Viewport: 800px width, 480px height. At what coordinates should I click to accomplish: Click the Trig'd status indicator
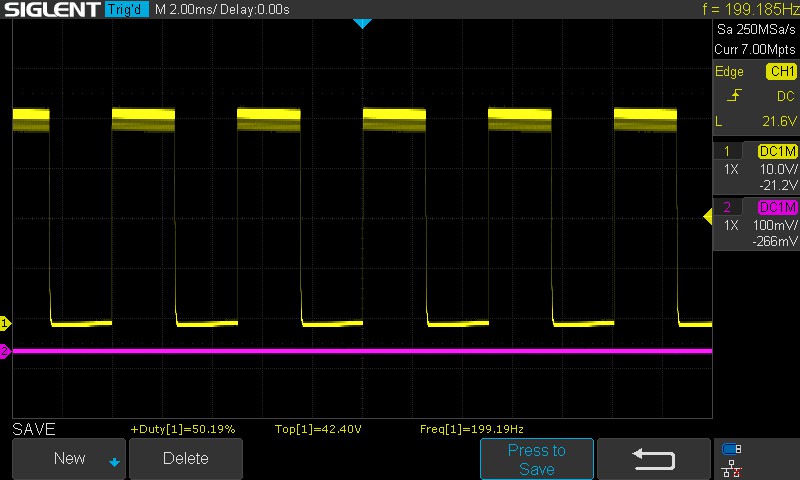pyautogui.click(x=127, y=9)
